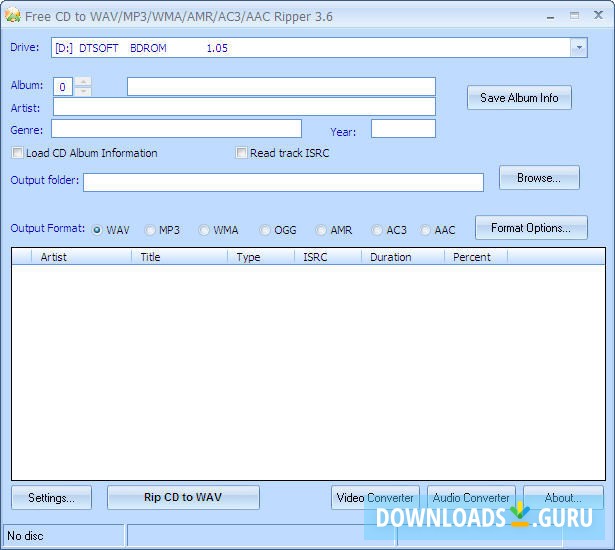615x550 pixels.
Task: Open the Settings dialog
Action: point(51,498)
